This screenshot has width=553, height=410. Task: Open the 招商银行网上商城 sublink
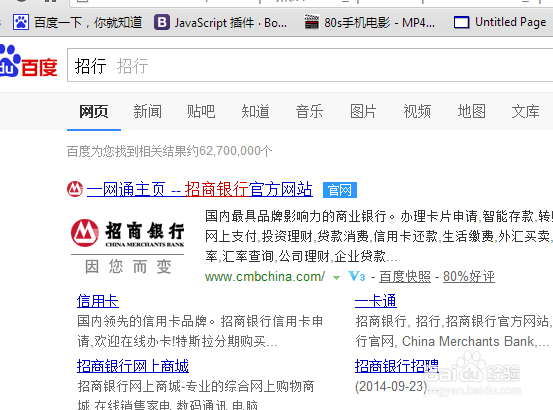133,366
